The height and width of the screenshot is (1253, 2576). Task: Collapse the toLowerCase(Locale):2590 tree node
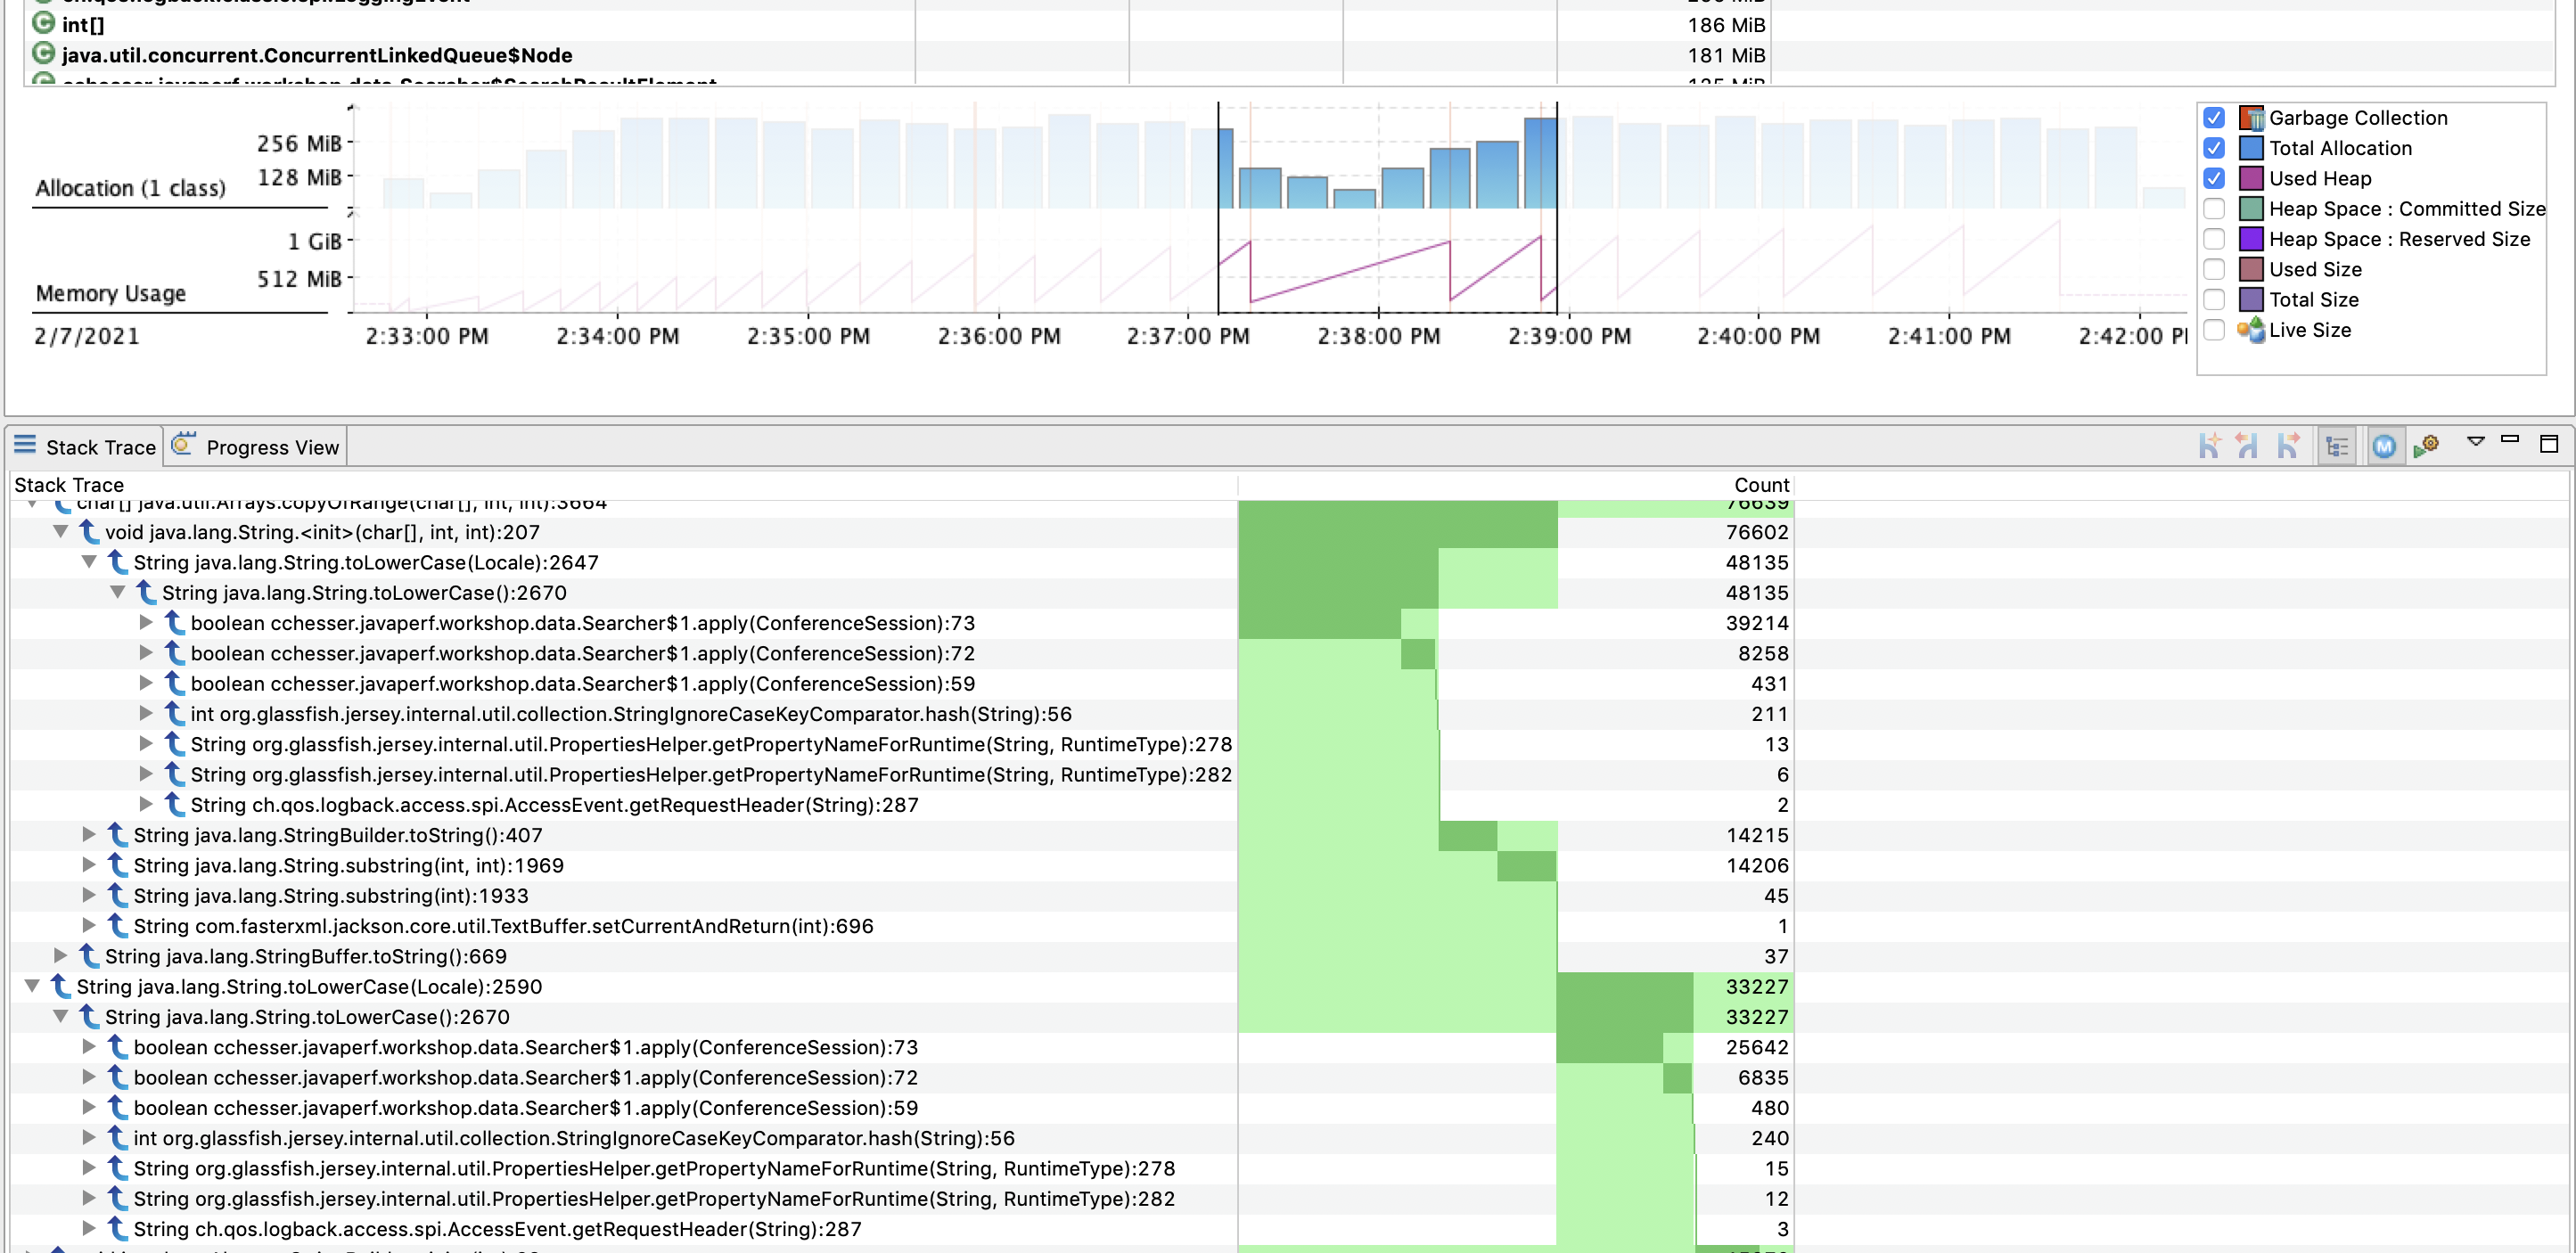click(x=32, y=986)
